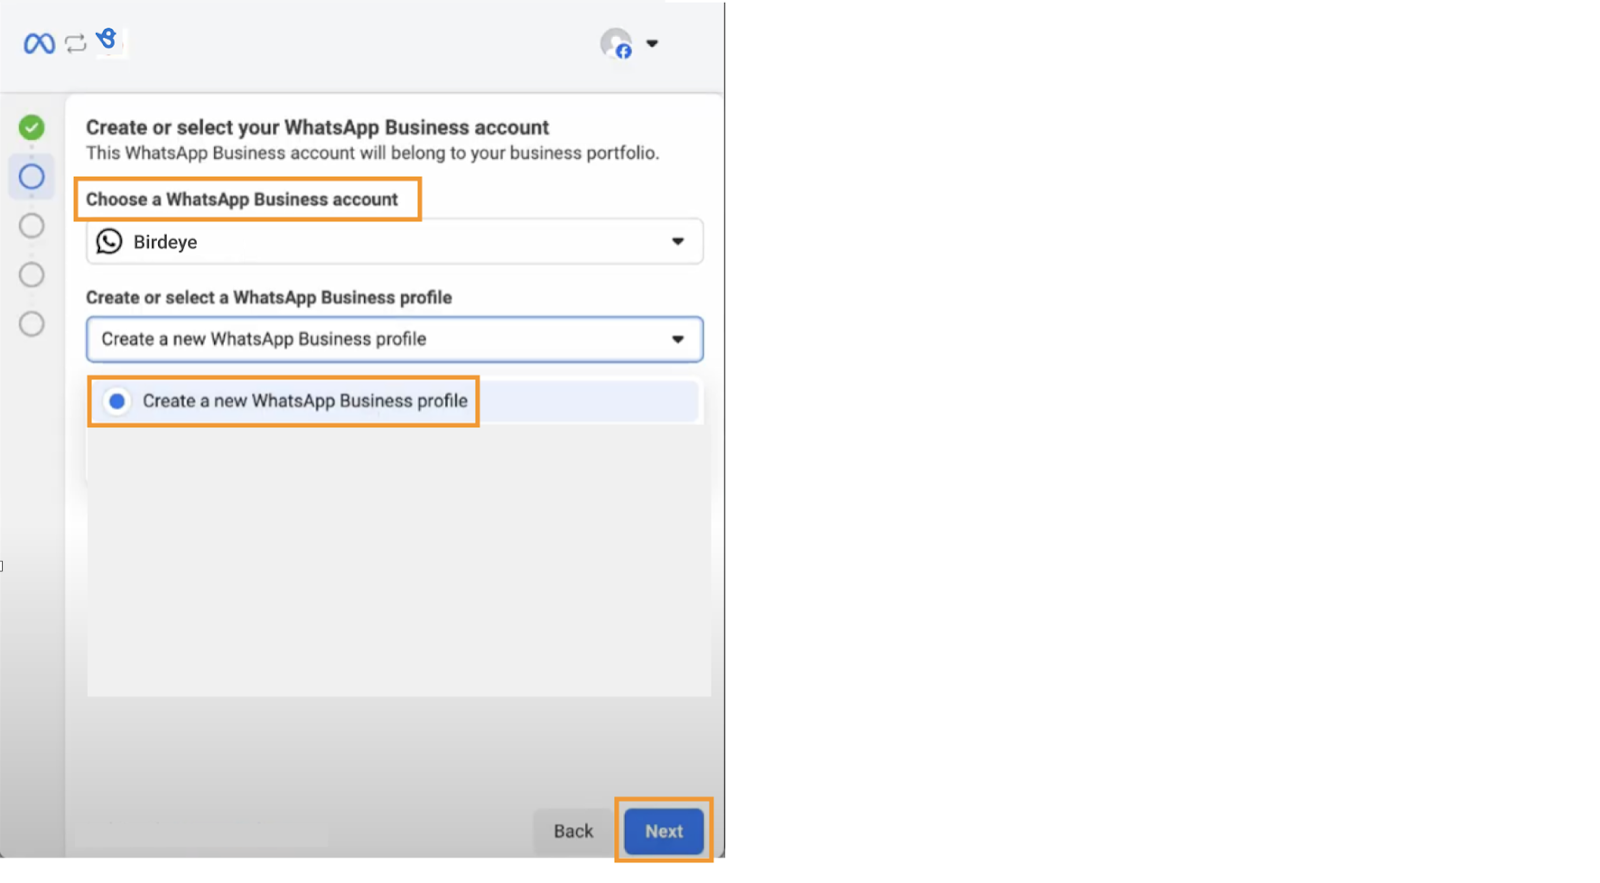Click the WhatsApp icon beside Birdeye
1600x883 pixels.
109,241
